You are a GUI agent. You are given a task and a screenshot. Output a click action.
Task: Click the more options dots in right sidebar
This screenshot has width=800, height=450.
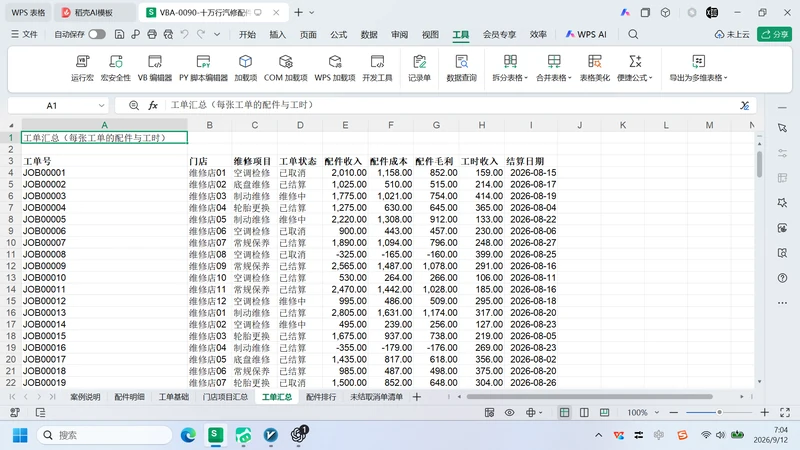click(782, 303)
